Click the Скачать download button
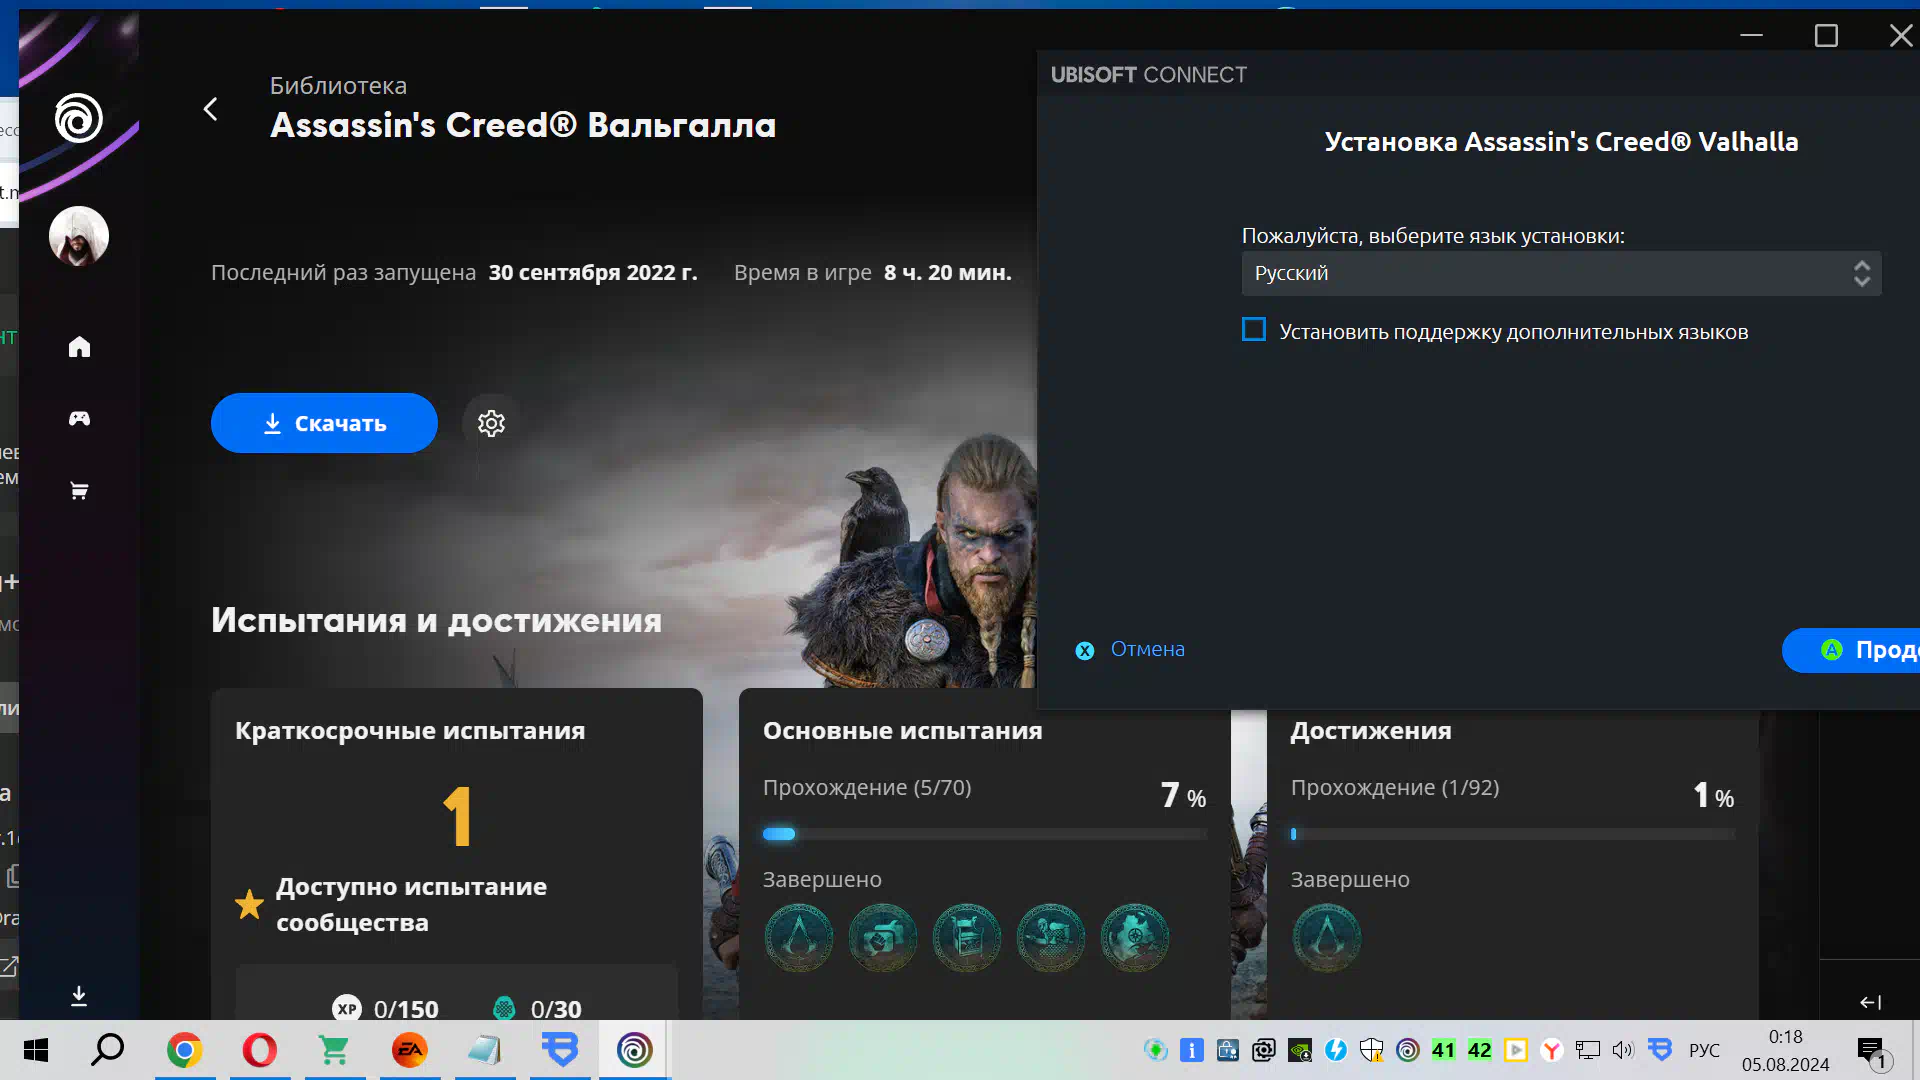The width and height of the screenshot is (1920, 1080). click(x=324, y=423)
